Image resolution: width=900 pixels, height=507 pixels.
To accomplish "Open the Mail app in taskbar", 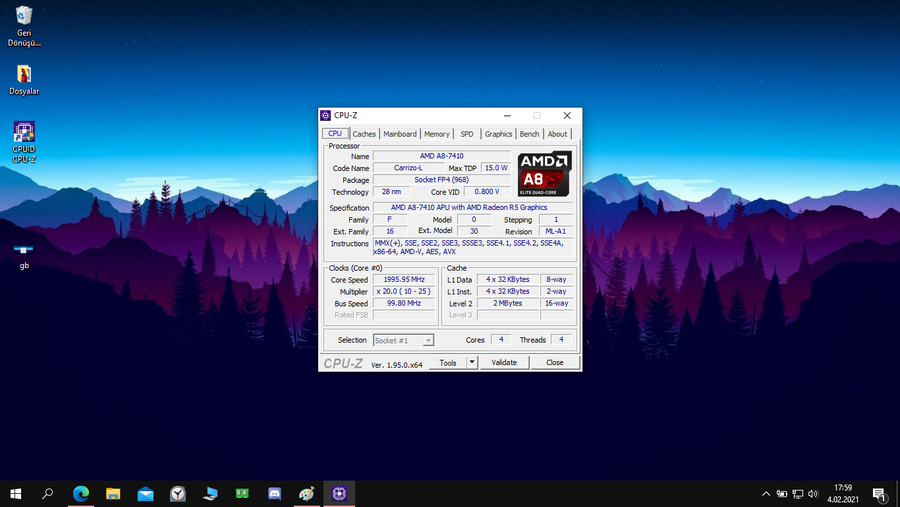I will point(145,494).
